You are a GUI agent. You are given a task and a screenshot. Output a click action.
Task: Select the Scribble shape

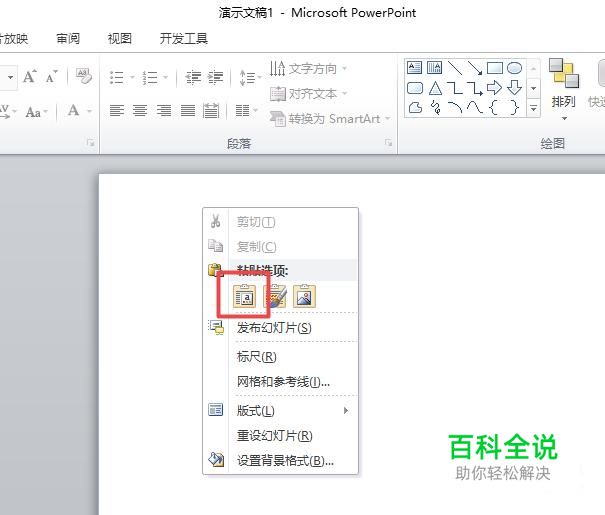coord(436,107)
